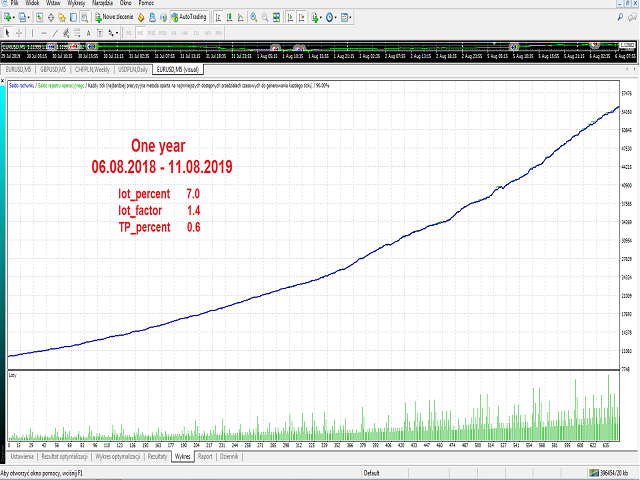Open the Dziennik tab
The image size is (640, 480).
229,456
